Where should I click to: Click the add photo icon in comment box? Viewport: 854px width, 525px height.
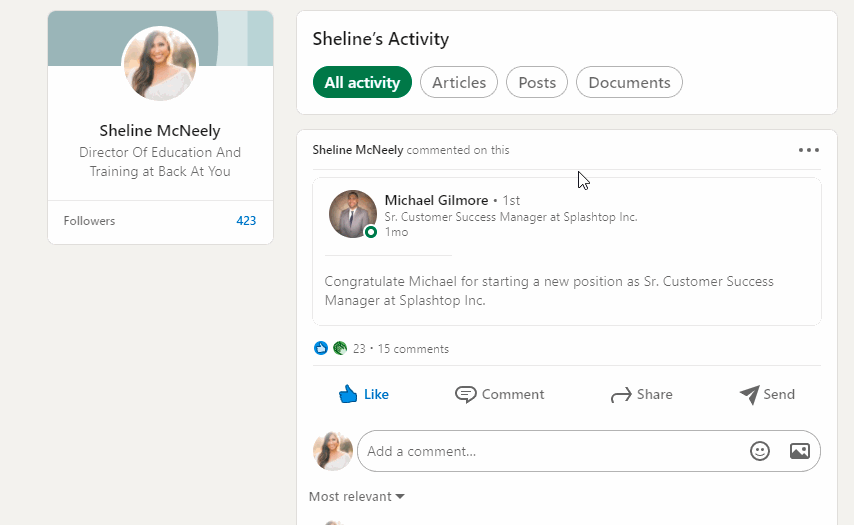800,451
